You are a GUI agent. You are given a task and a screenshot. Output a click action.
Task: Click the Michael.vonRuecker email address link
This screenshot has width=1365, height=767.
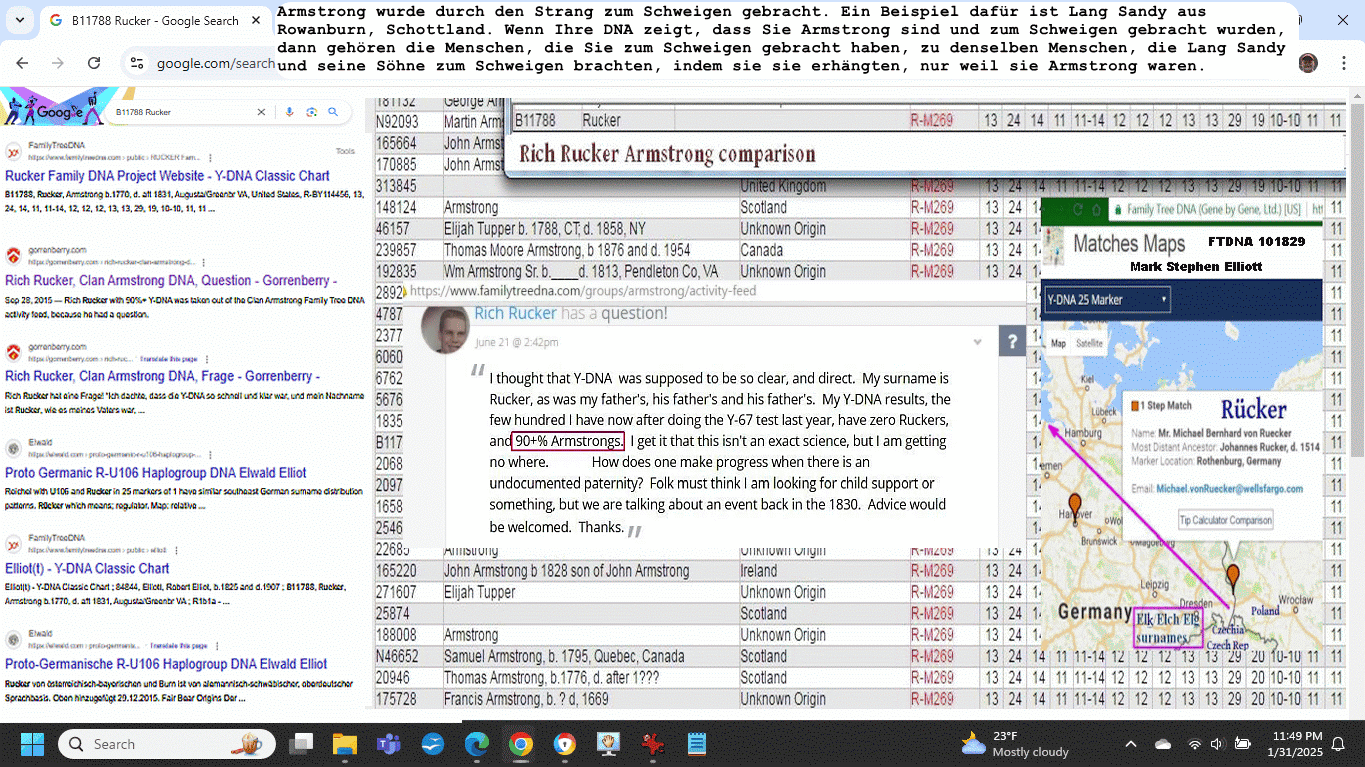coord(1229,489)
